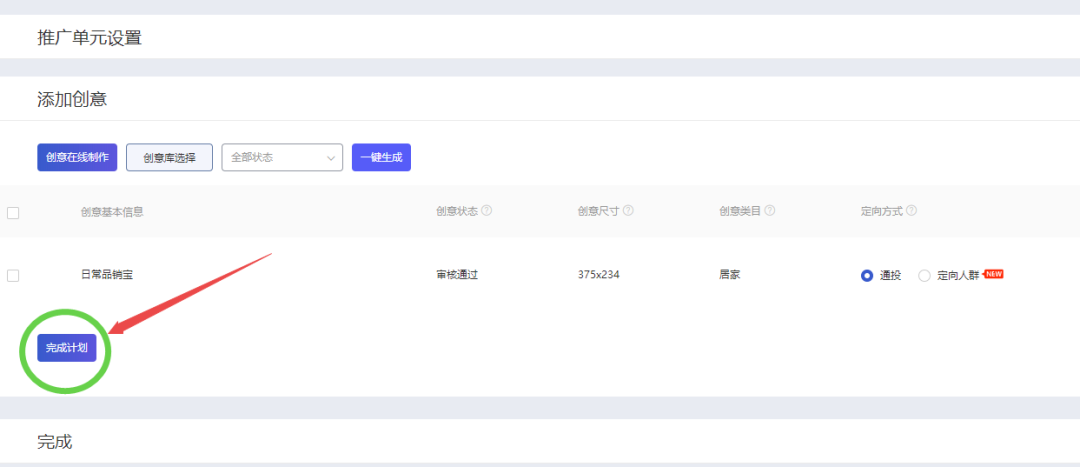
Task: Open the help icon next to 定向方式
Action: coord(911,211)
